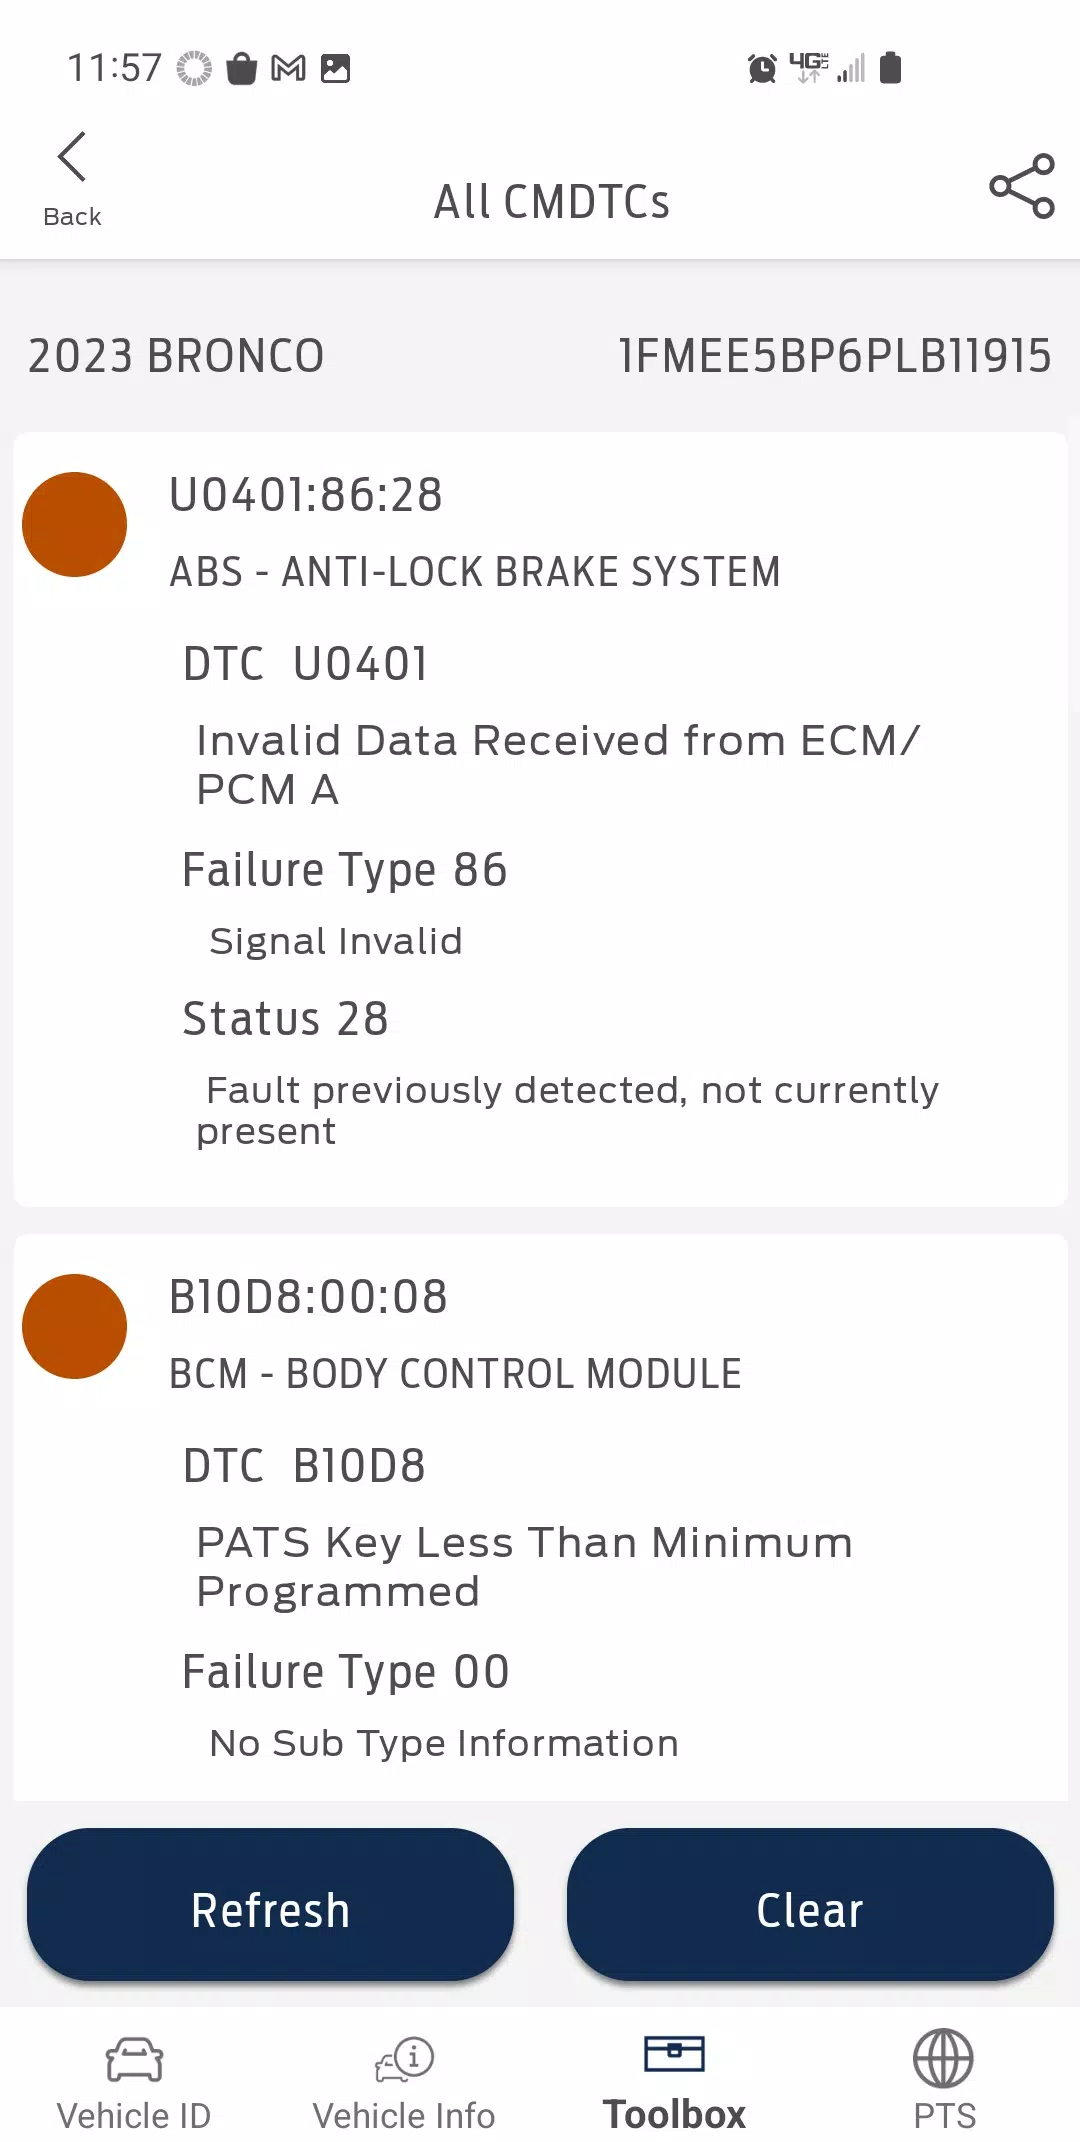Viewport: 1080px width, 2142px height.
Task: Switch to the PTS tab label
Action: [x=944, y=2116]
